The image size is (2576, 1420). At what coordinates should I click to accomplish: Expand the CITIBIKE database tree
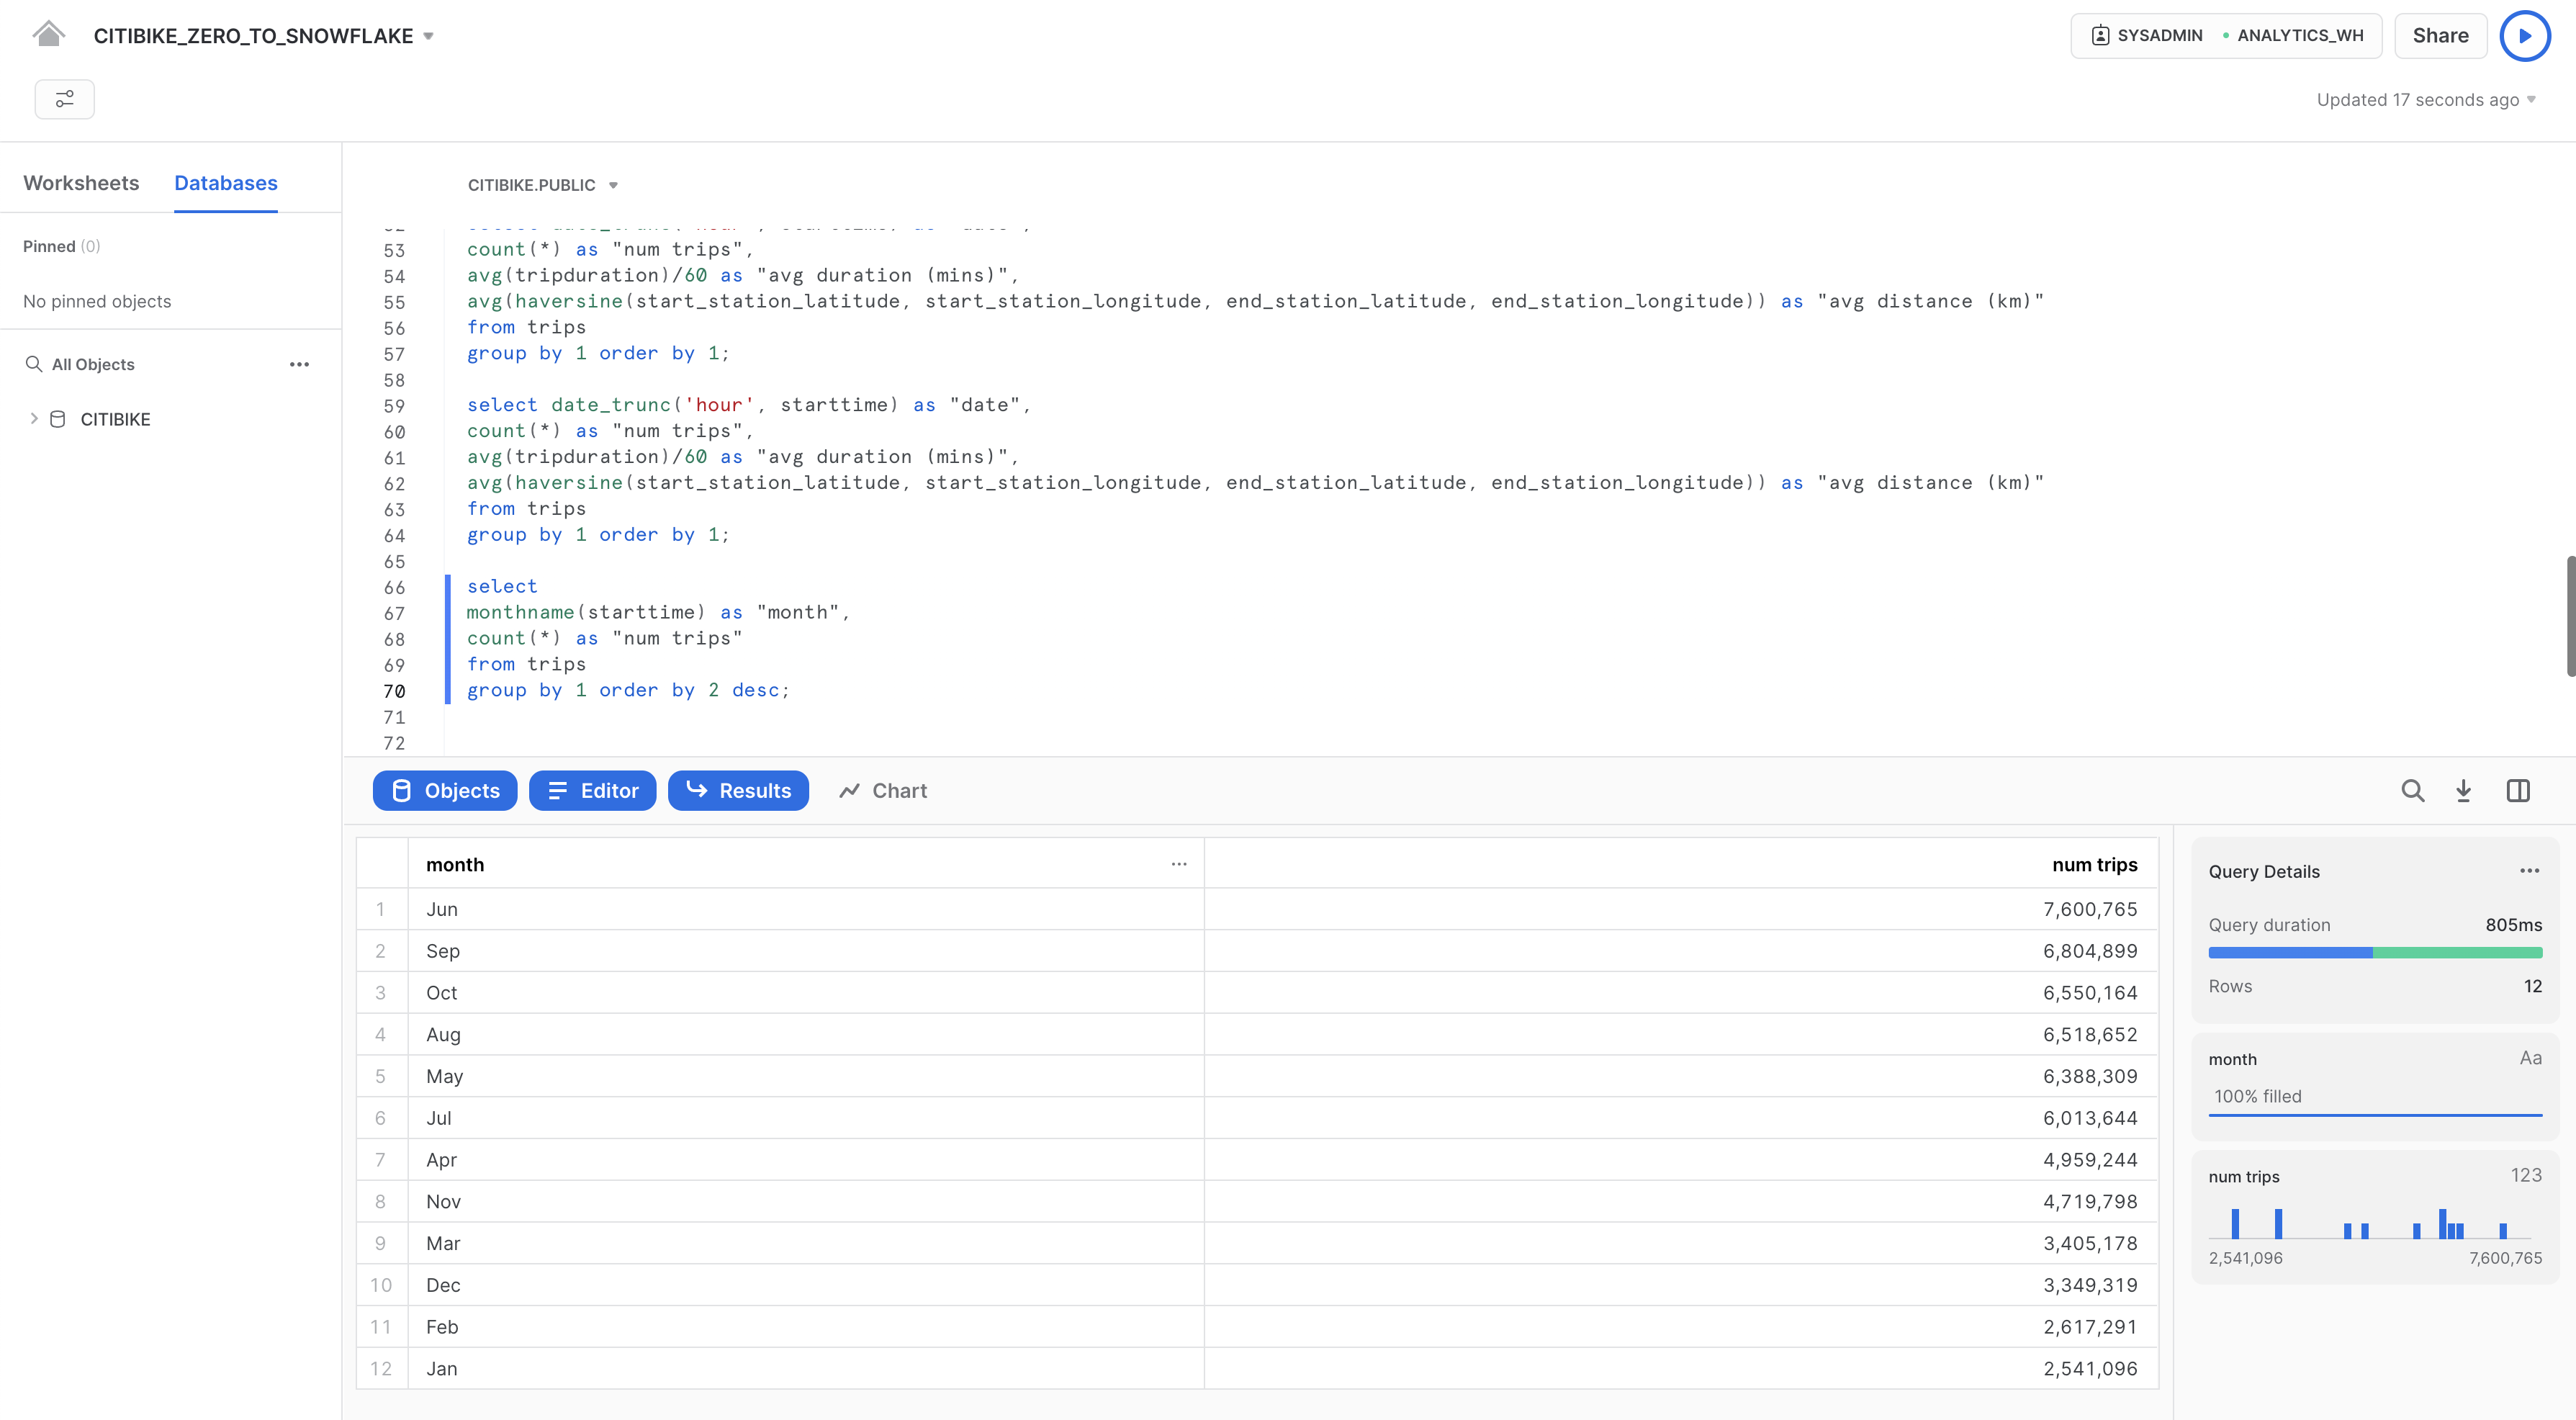(x=34, y=419)
